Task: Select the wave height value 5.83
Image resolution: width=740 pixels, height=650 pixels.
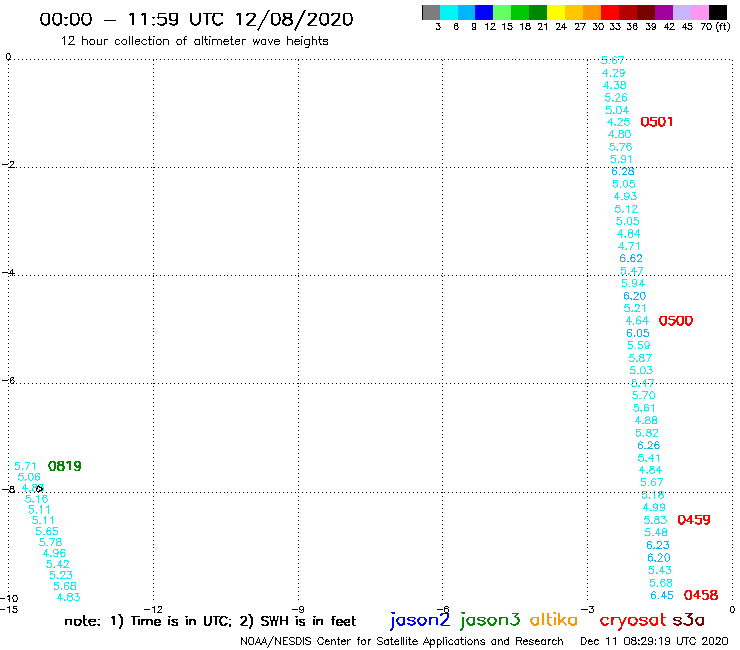Action: tap(655, 520)
